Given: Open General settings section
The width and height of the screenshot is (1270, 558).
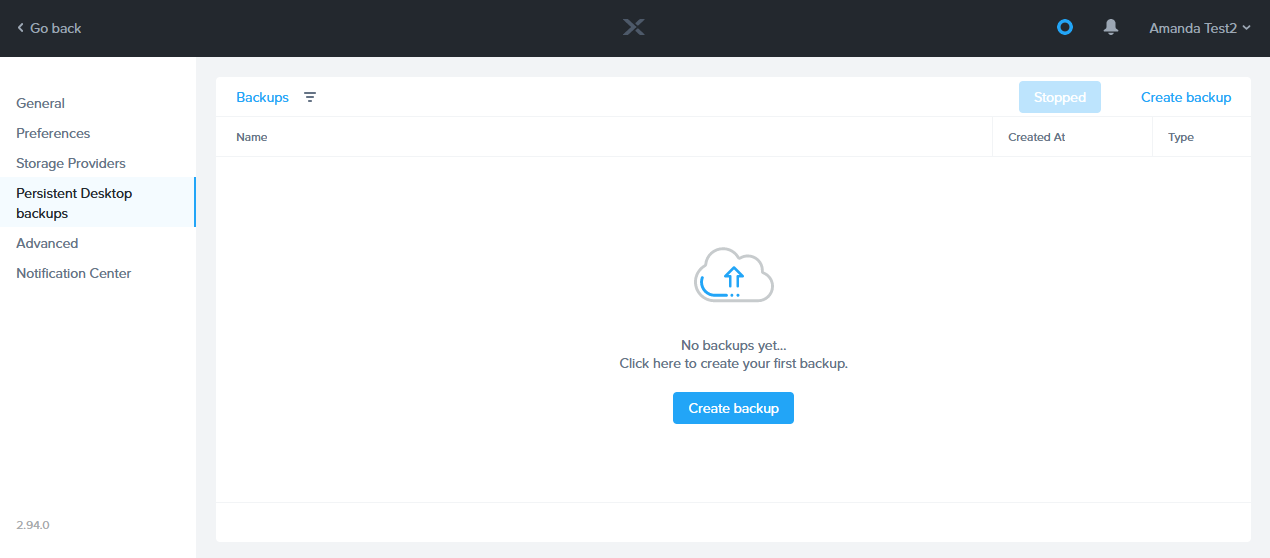Looking at the screenshot, I should coord(41,103).
